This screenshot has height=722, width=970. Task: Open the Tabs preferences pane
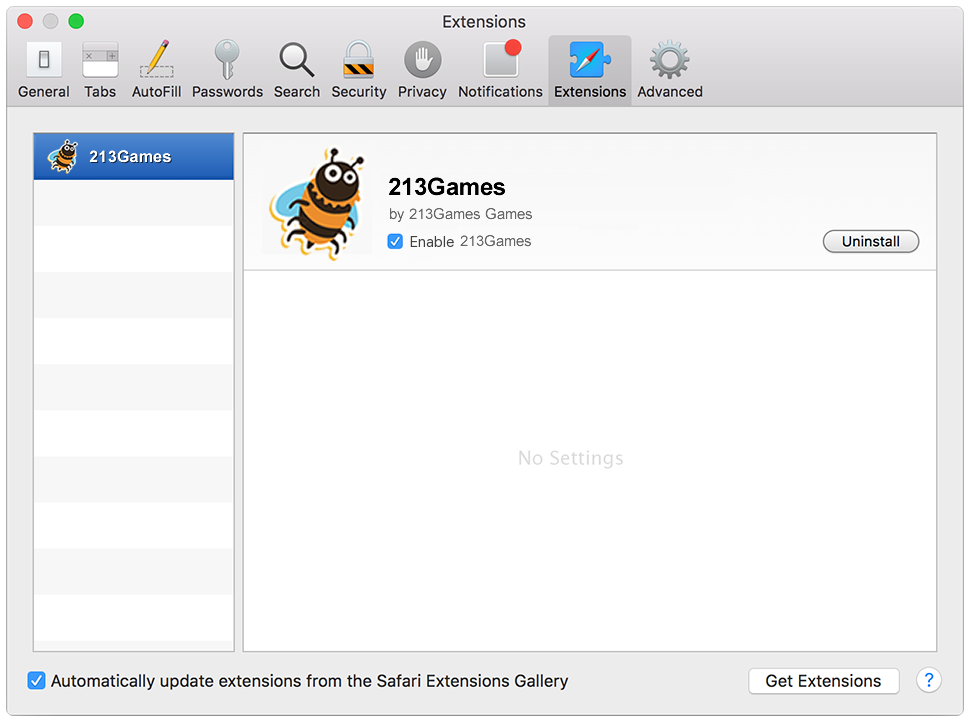(x=100, y=70)
